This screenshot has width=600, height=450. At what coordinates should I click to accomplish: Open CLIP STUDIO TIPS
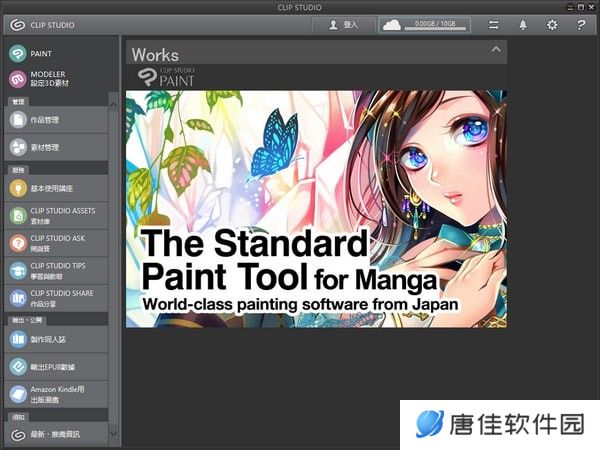click(x=56, y=271)
